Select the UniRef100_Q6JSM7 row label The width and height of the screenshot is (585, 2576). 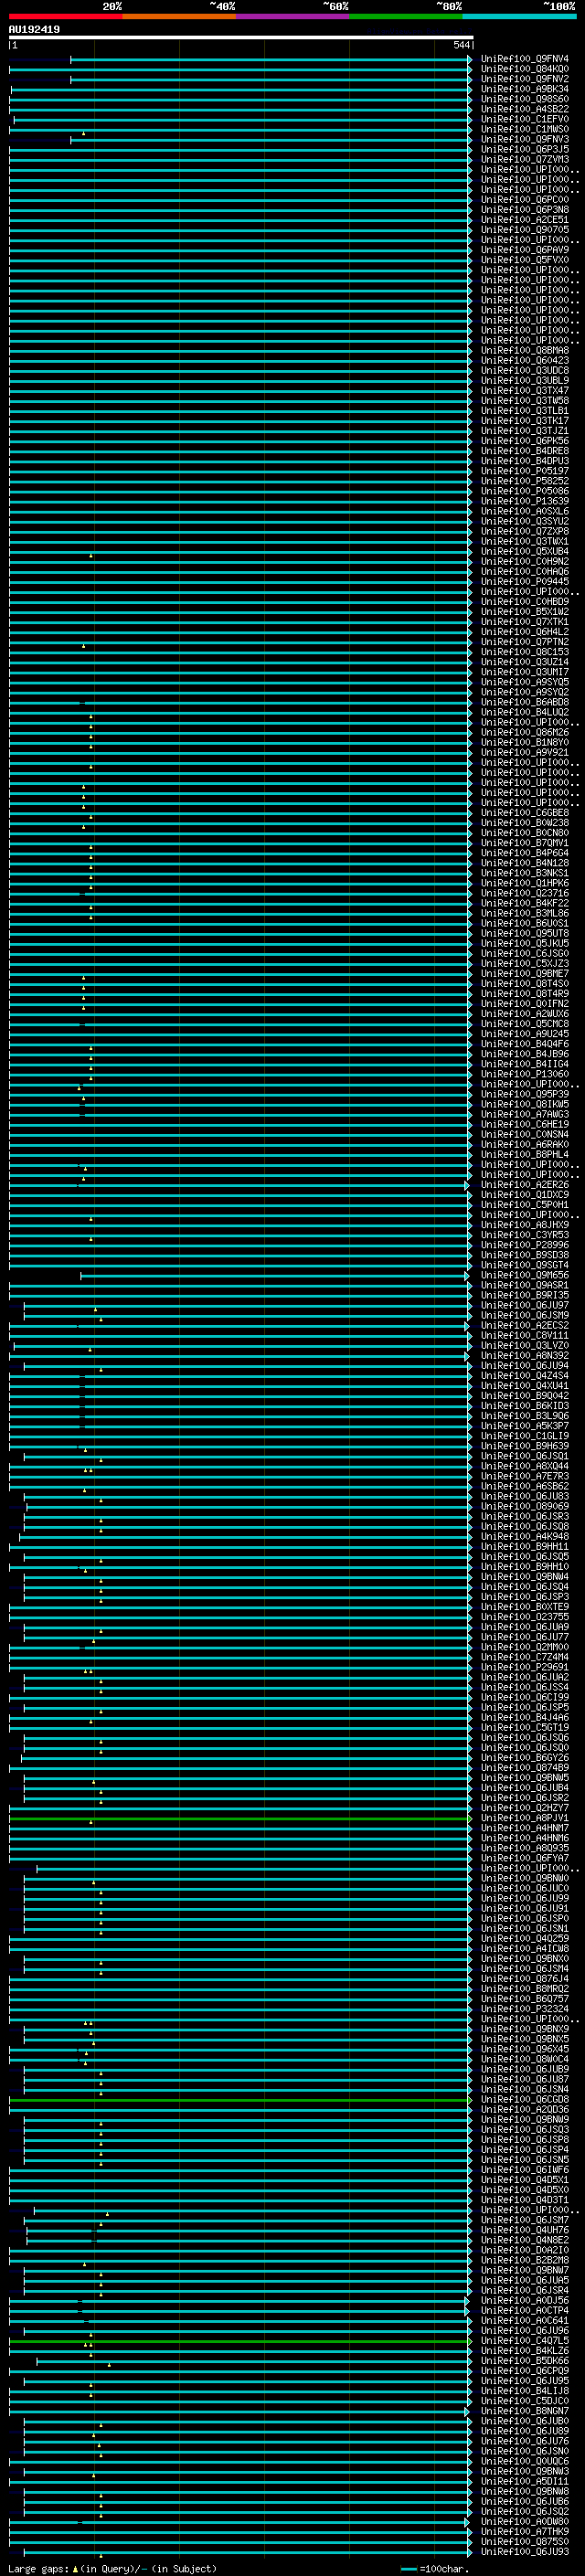(x=525, y=2220)
